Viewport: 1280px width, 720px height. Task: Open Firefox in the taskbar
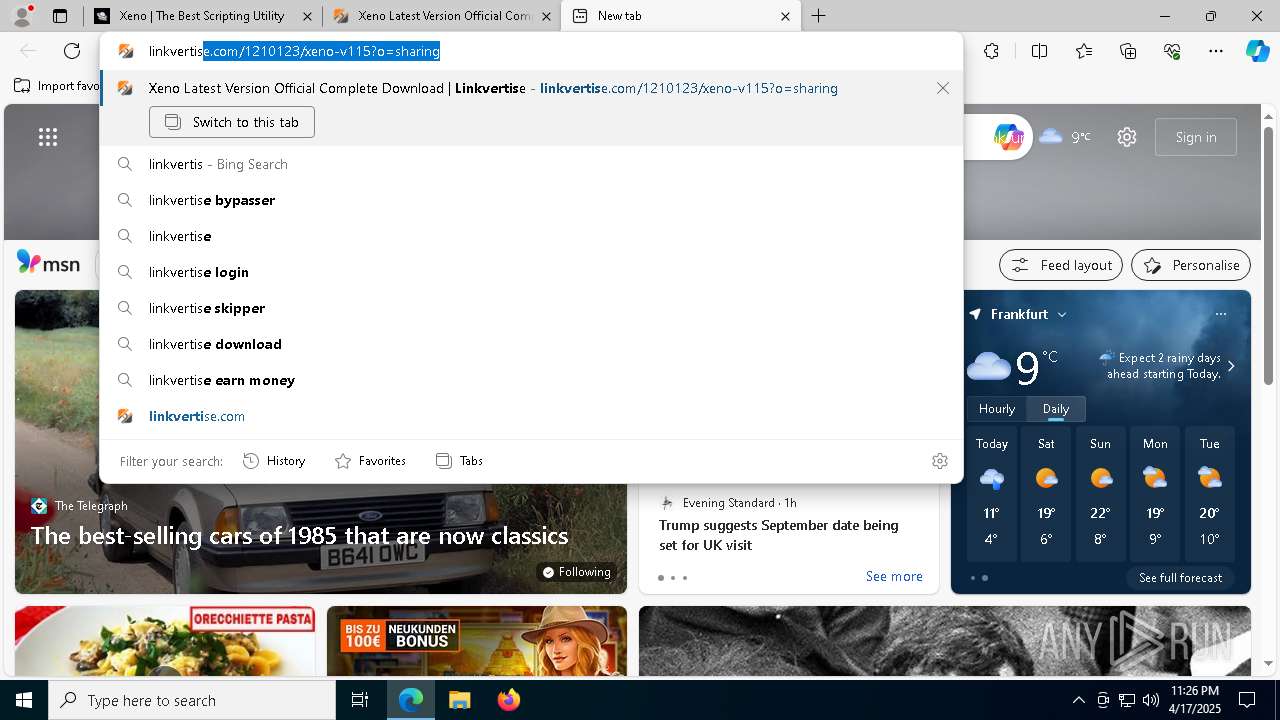pos(508,700)
